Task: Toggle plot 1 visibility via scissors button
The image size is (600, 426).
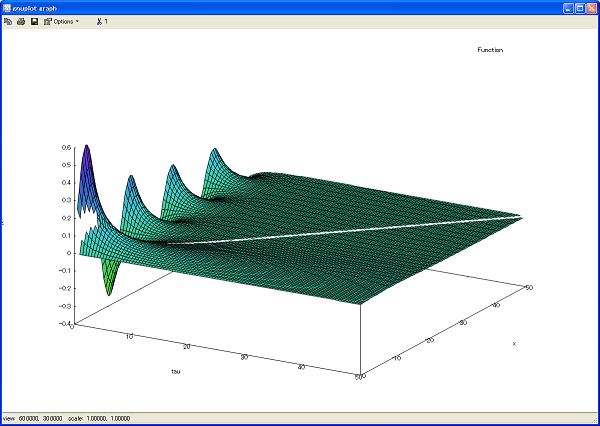Action: pos(102,22)
